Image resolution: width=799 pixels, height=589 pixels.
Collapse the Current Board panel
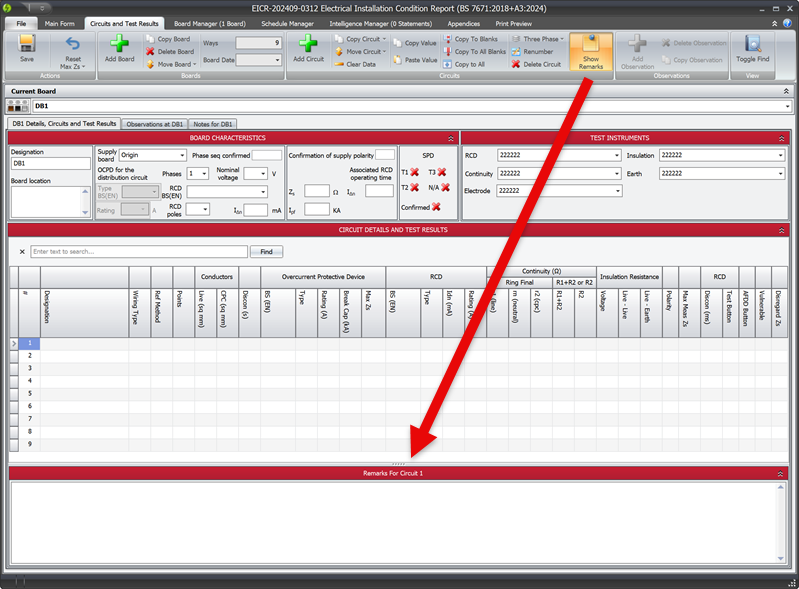point(786,91)
